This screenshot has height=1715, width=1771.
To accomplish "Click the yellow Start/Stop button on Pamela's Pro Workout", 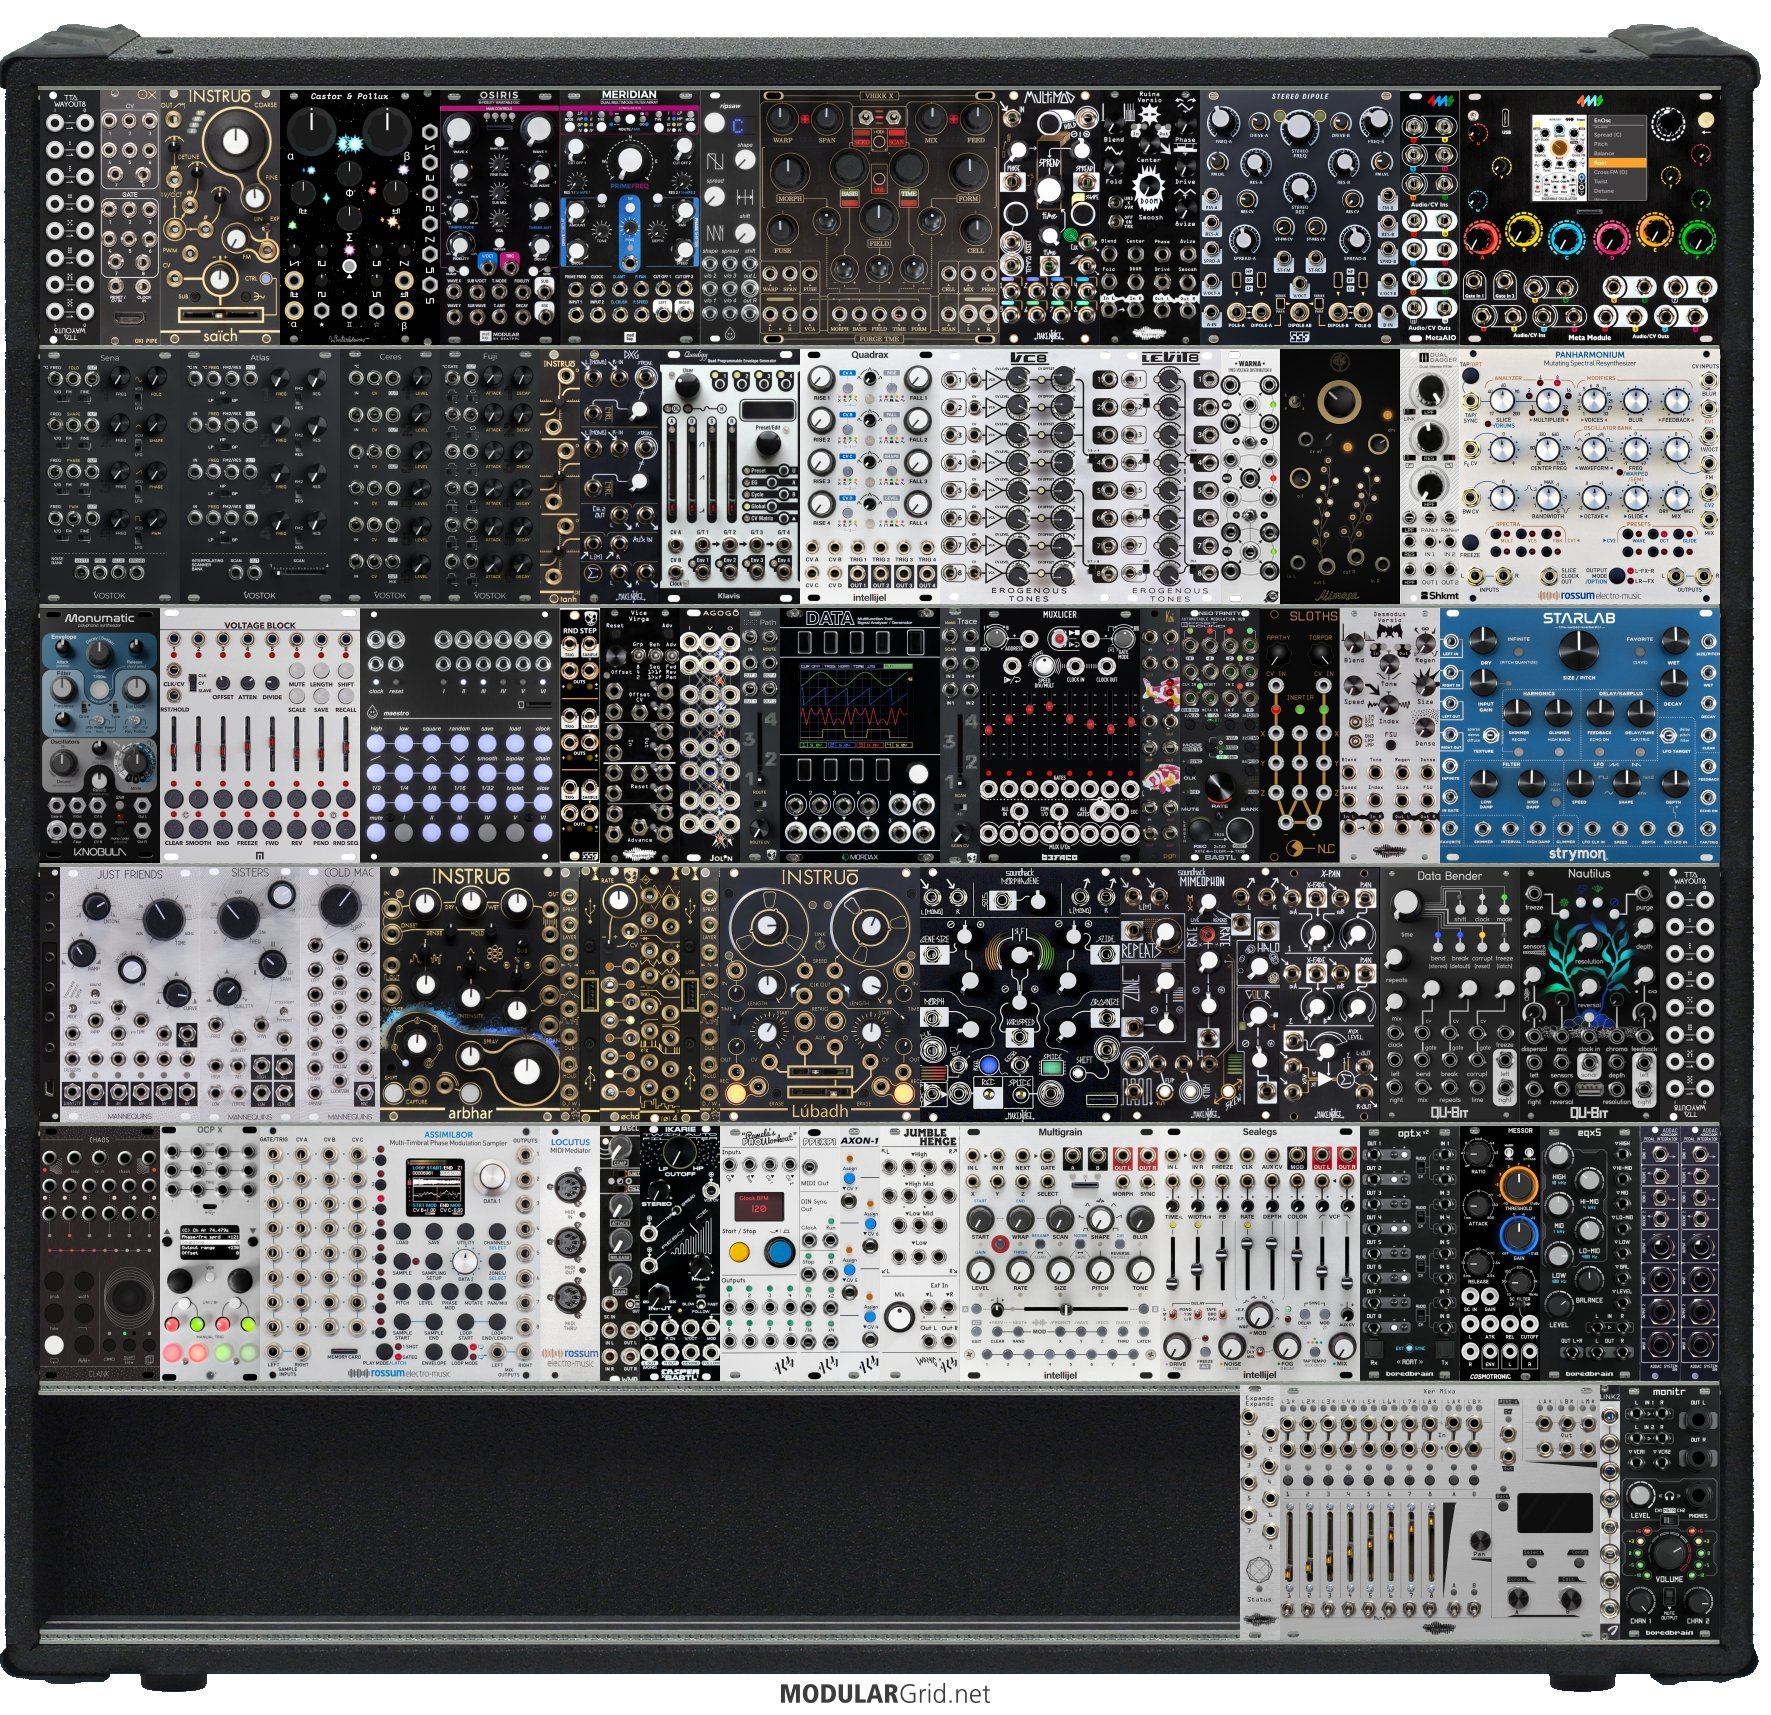I will coord(739,1252).
